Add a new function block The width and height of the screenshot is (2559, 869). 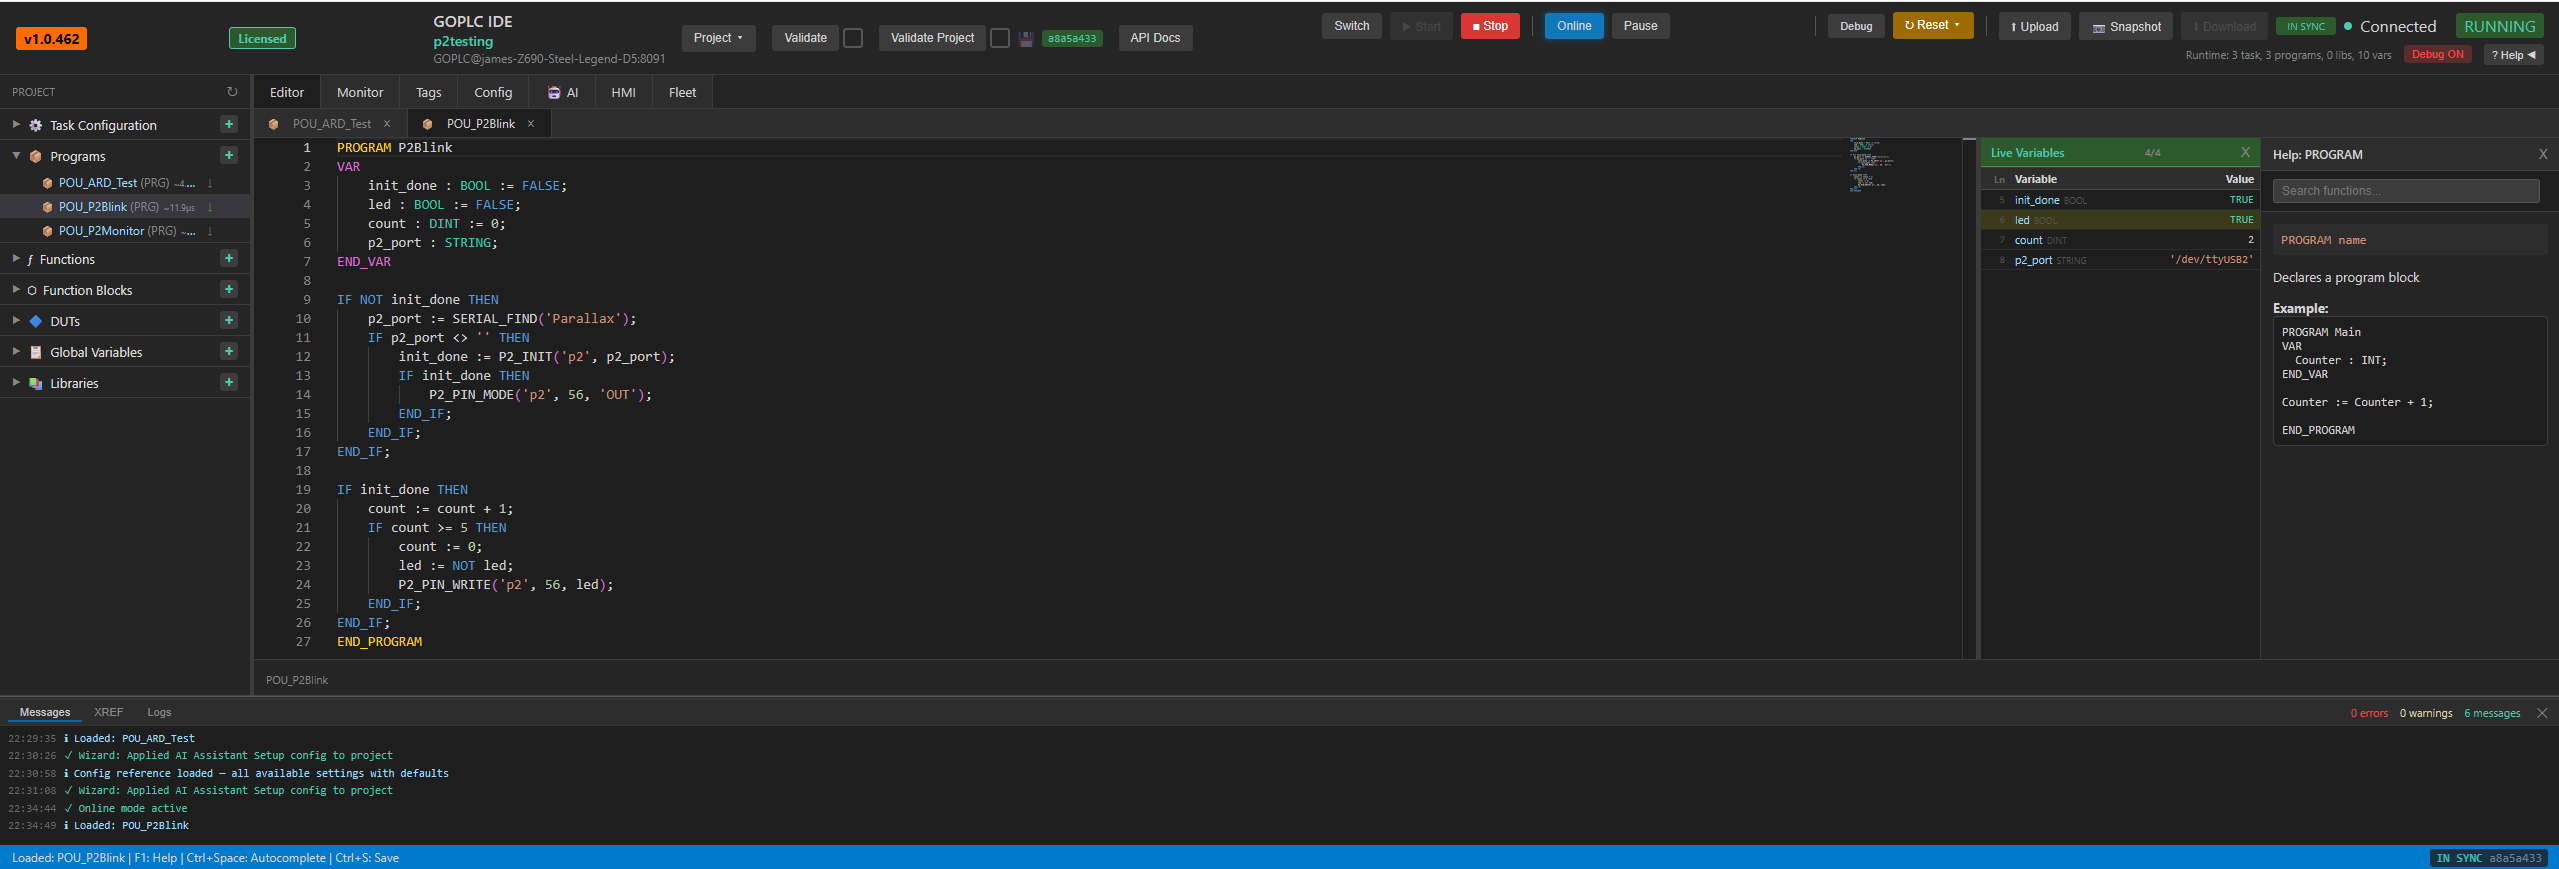click(x=229, y=290)
